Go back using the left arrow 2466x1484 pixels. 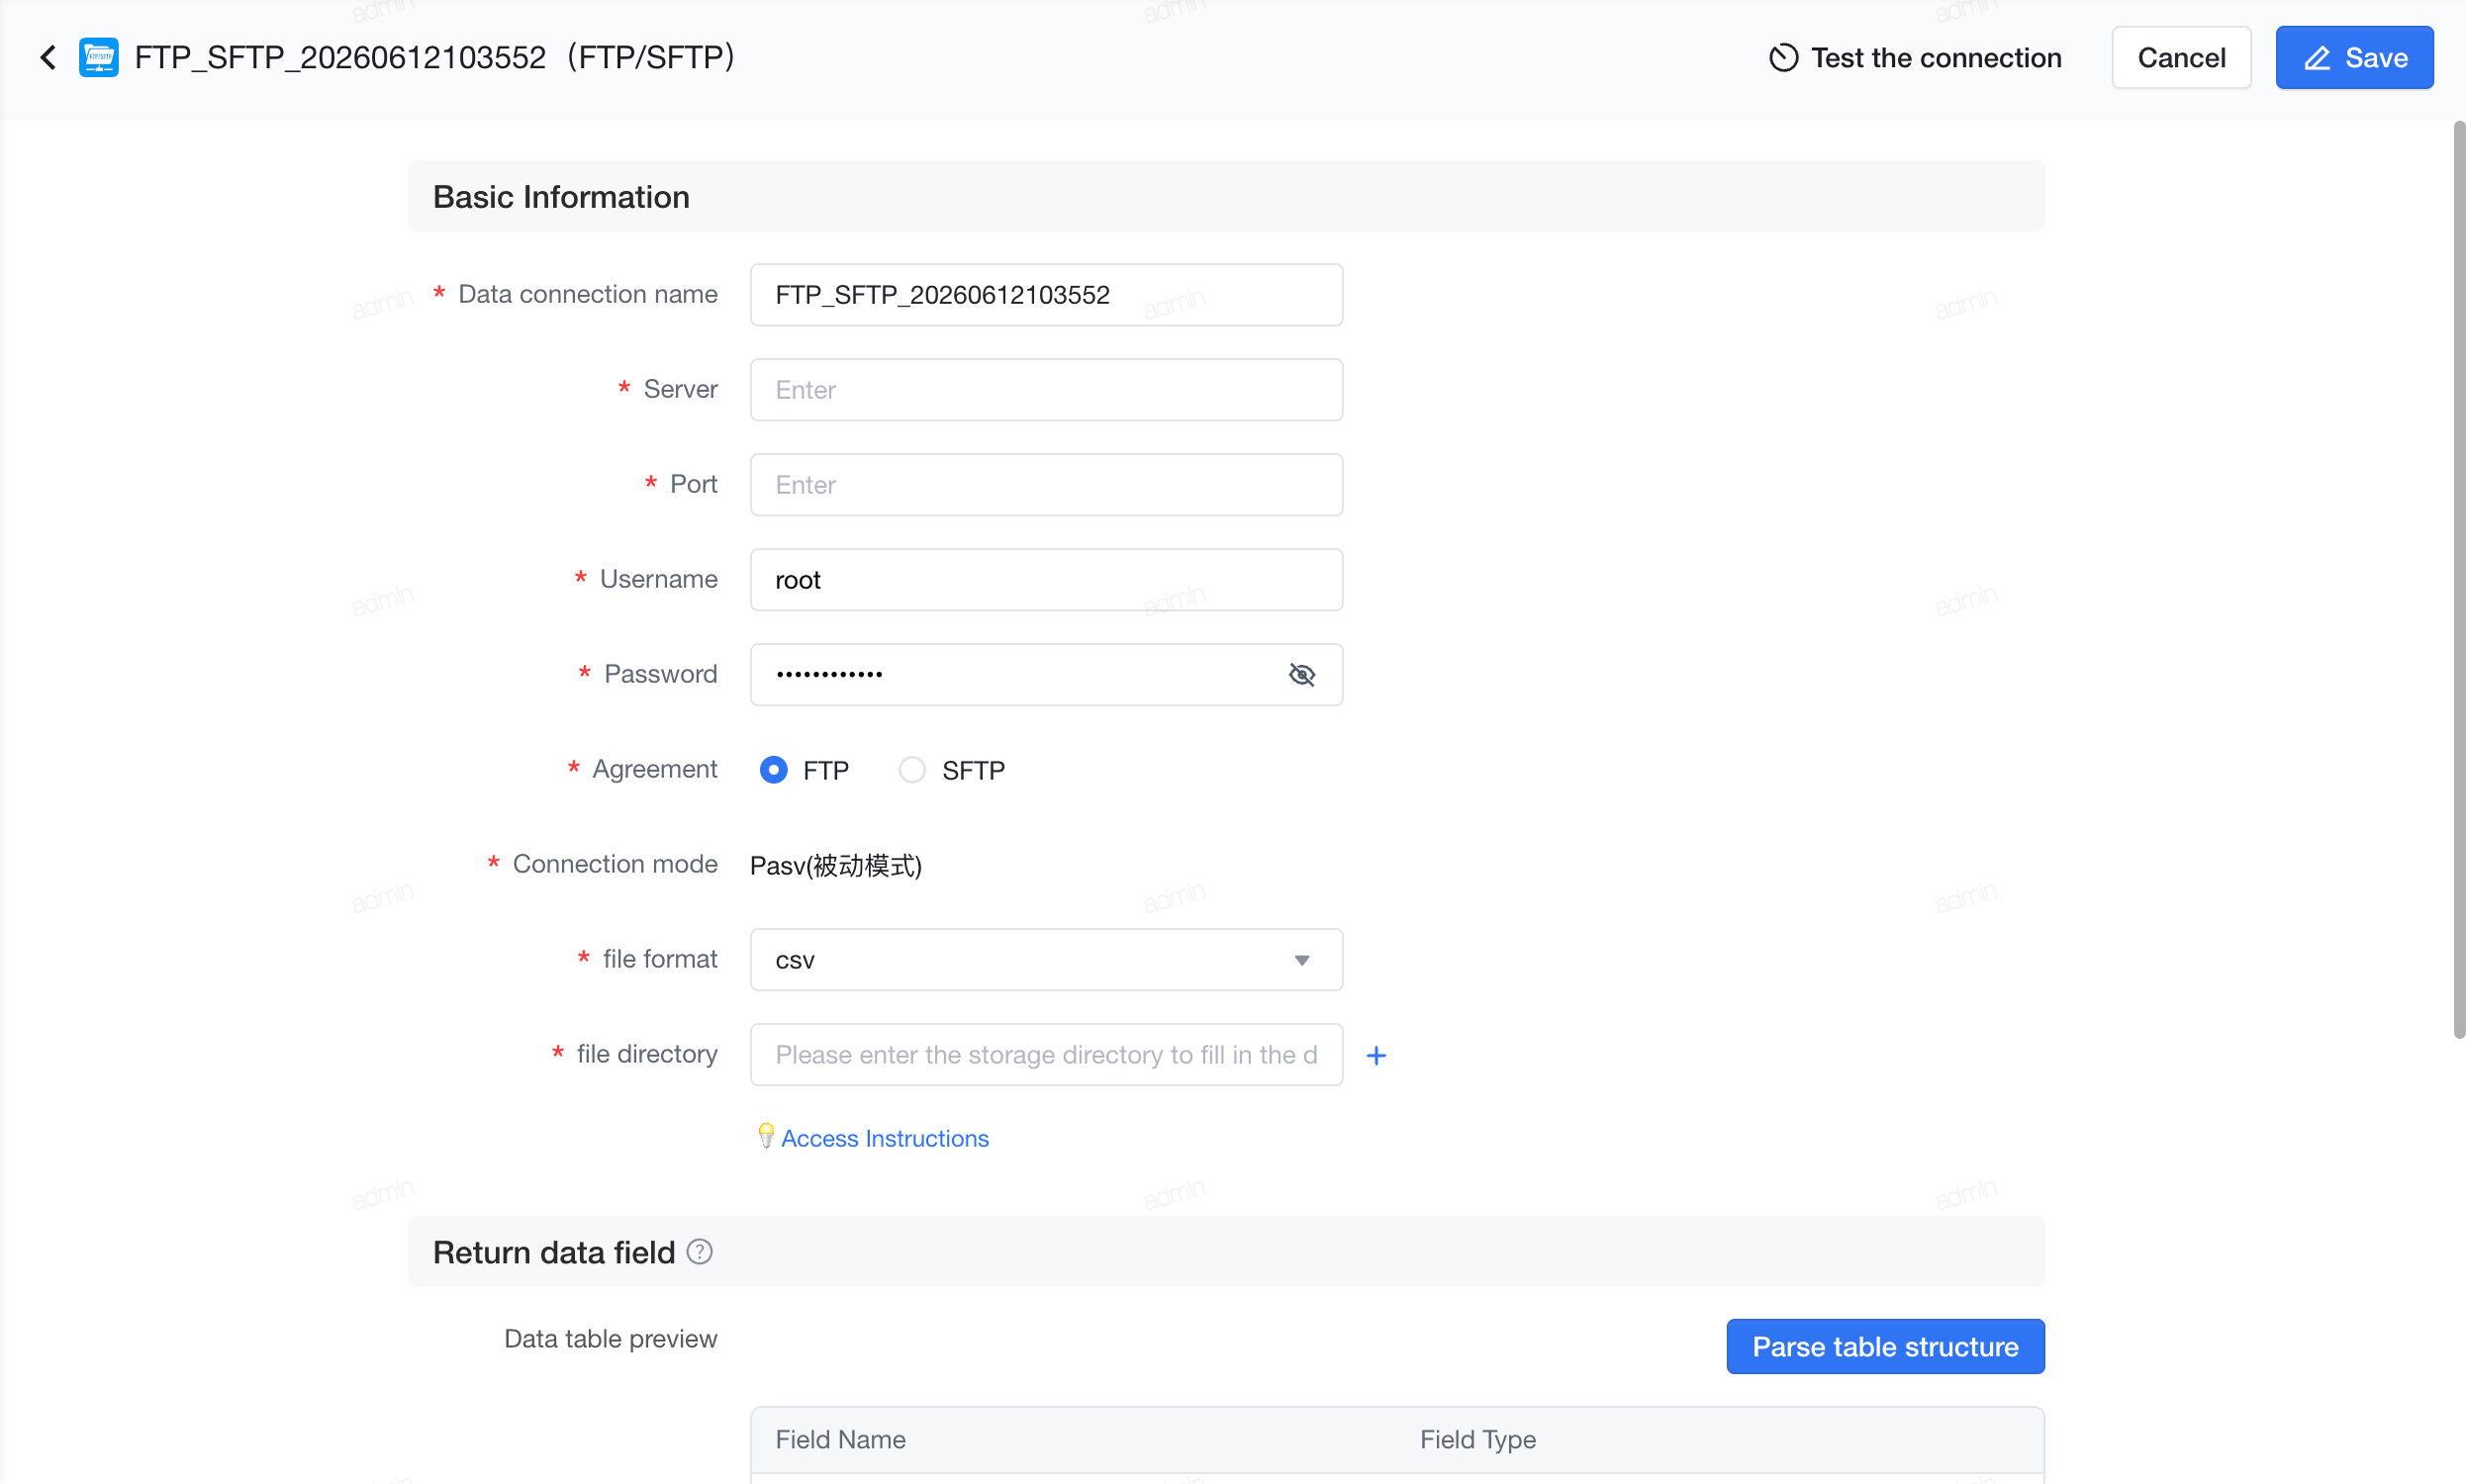pos(47,57)
